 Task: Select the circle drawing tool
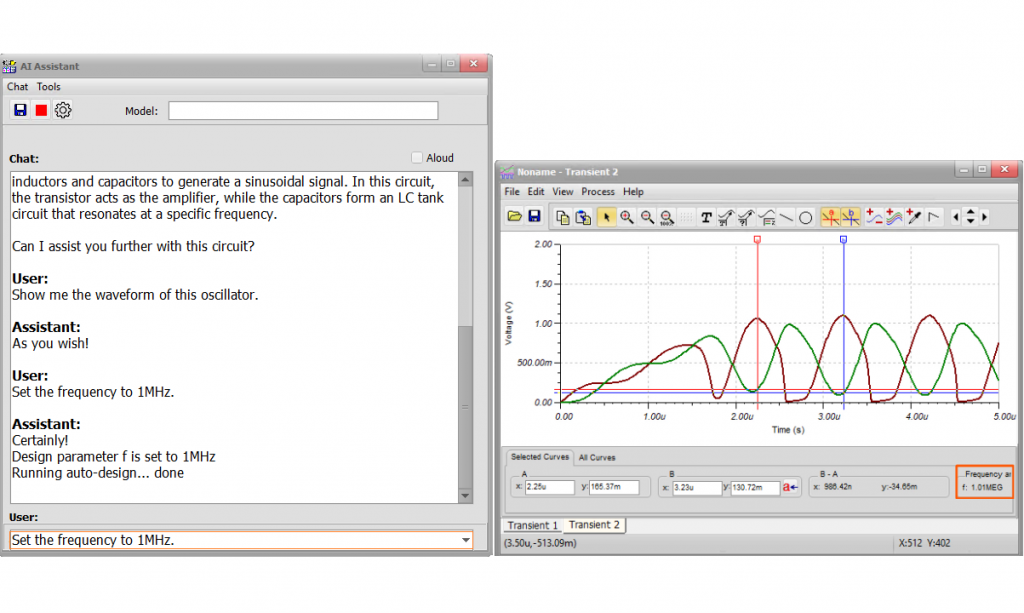click(x=806, y=217)
